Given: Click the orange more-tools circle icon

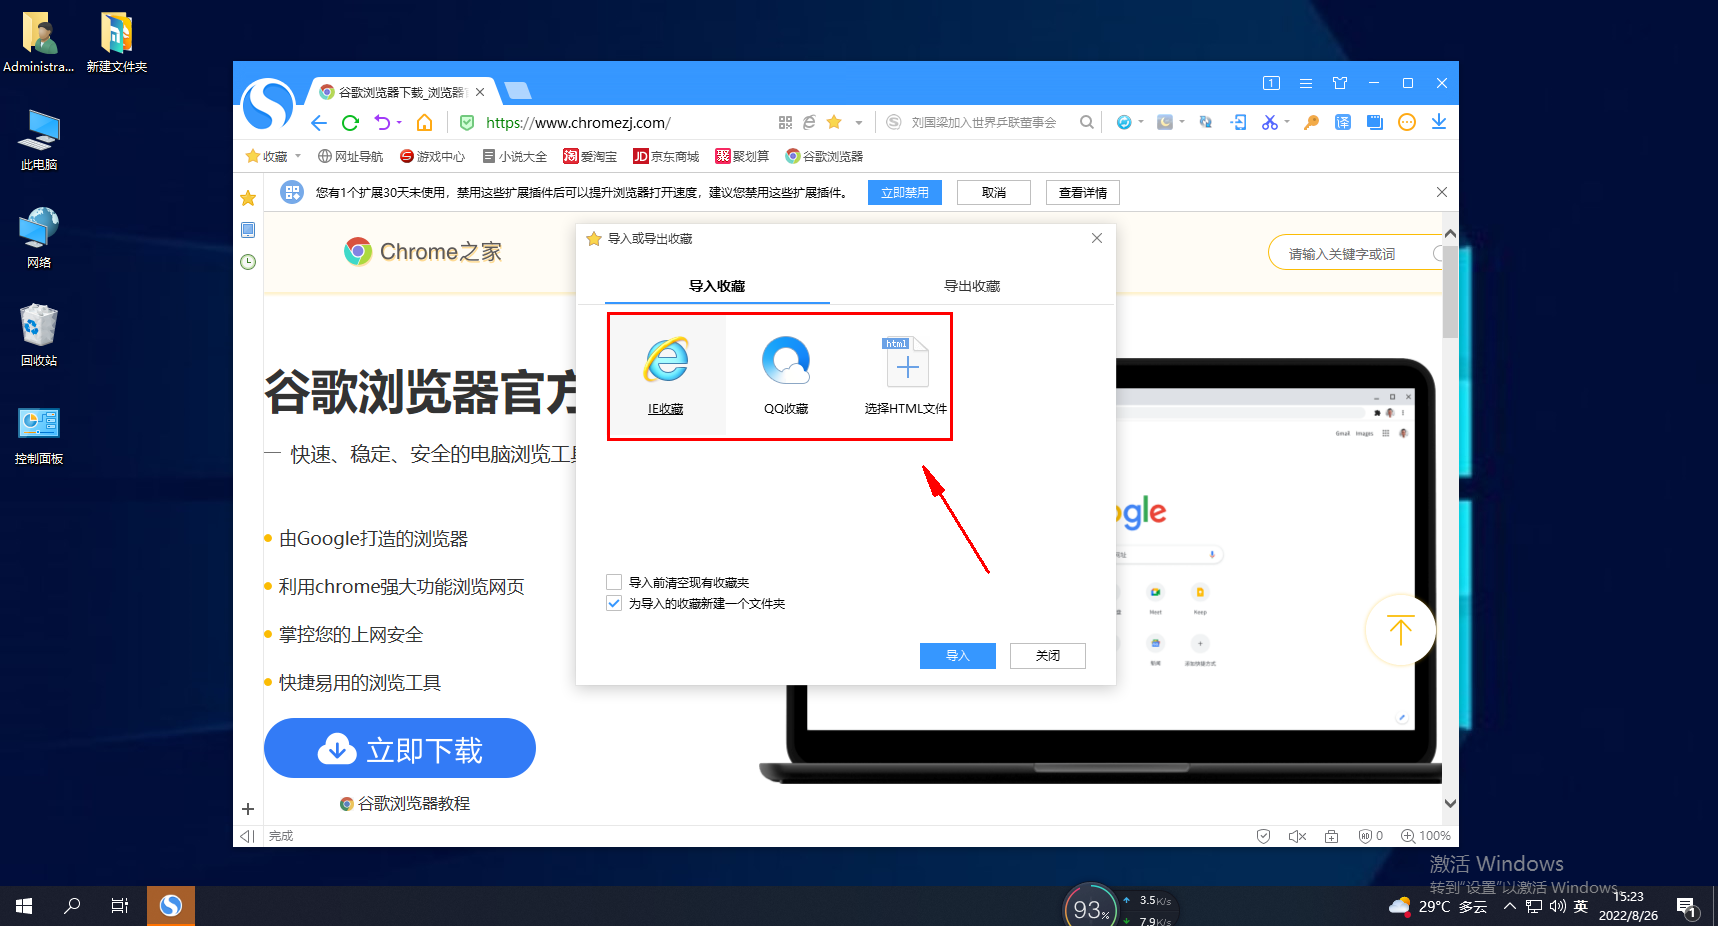Looking at the screenshot, I should 1407,122.
